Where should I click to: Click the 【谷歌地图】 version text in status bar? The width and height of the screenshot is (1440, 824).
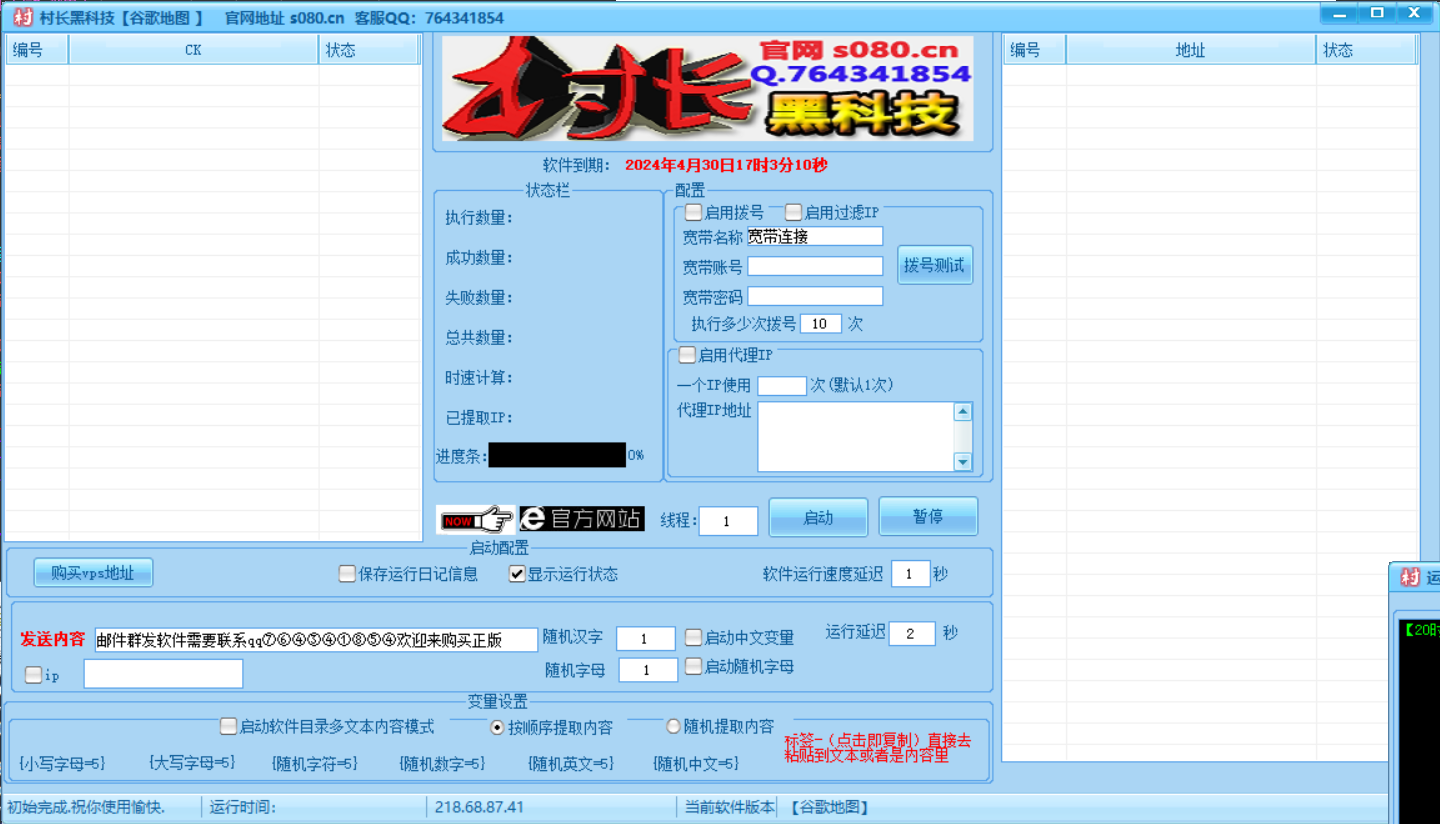829,807
